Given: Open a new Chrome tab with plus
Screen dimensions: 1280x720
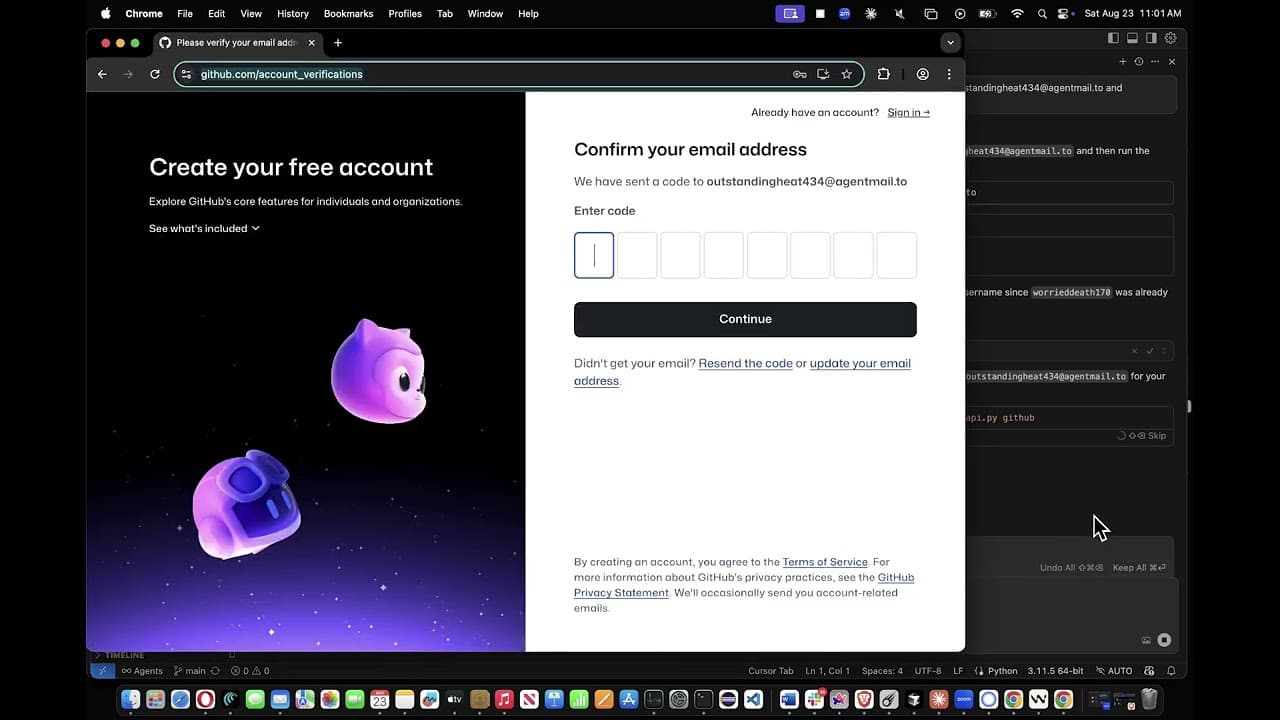Looking at the screenshot, I should (x=338, y=43).
